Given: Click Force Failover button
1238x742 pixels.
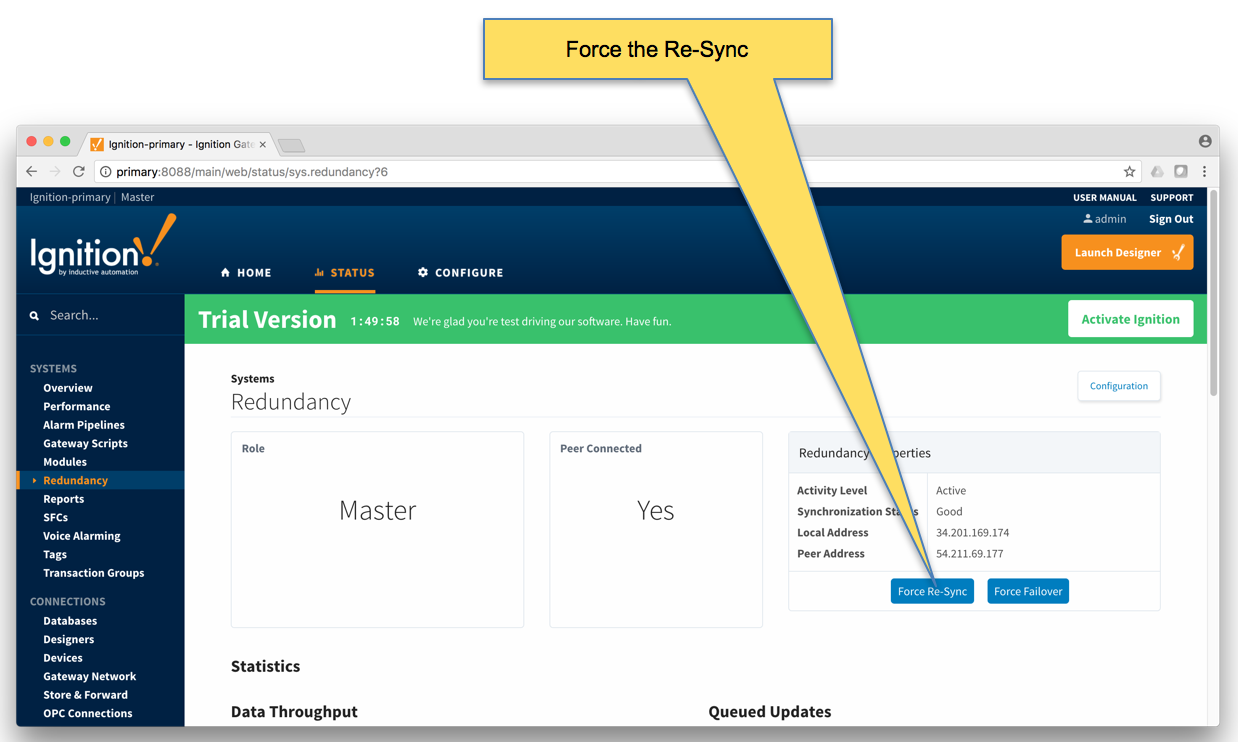Looking at the screenshot, I should (x=1028, y=591).
